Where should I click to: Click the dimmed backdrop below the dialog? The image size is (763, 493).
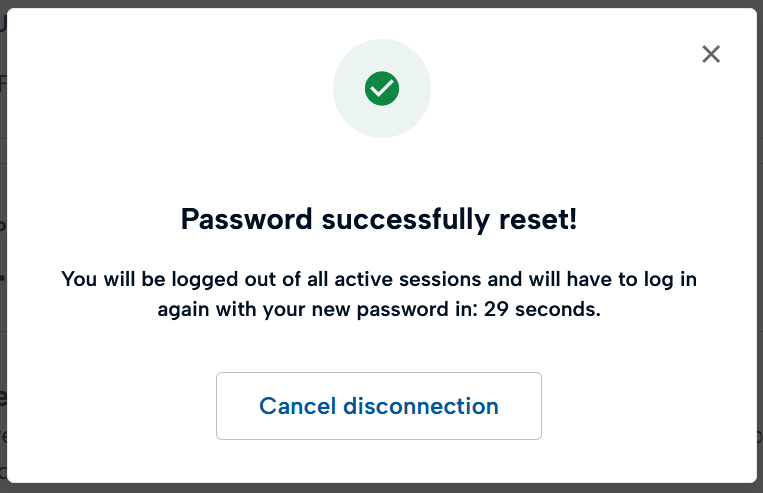coord(380,489)
